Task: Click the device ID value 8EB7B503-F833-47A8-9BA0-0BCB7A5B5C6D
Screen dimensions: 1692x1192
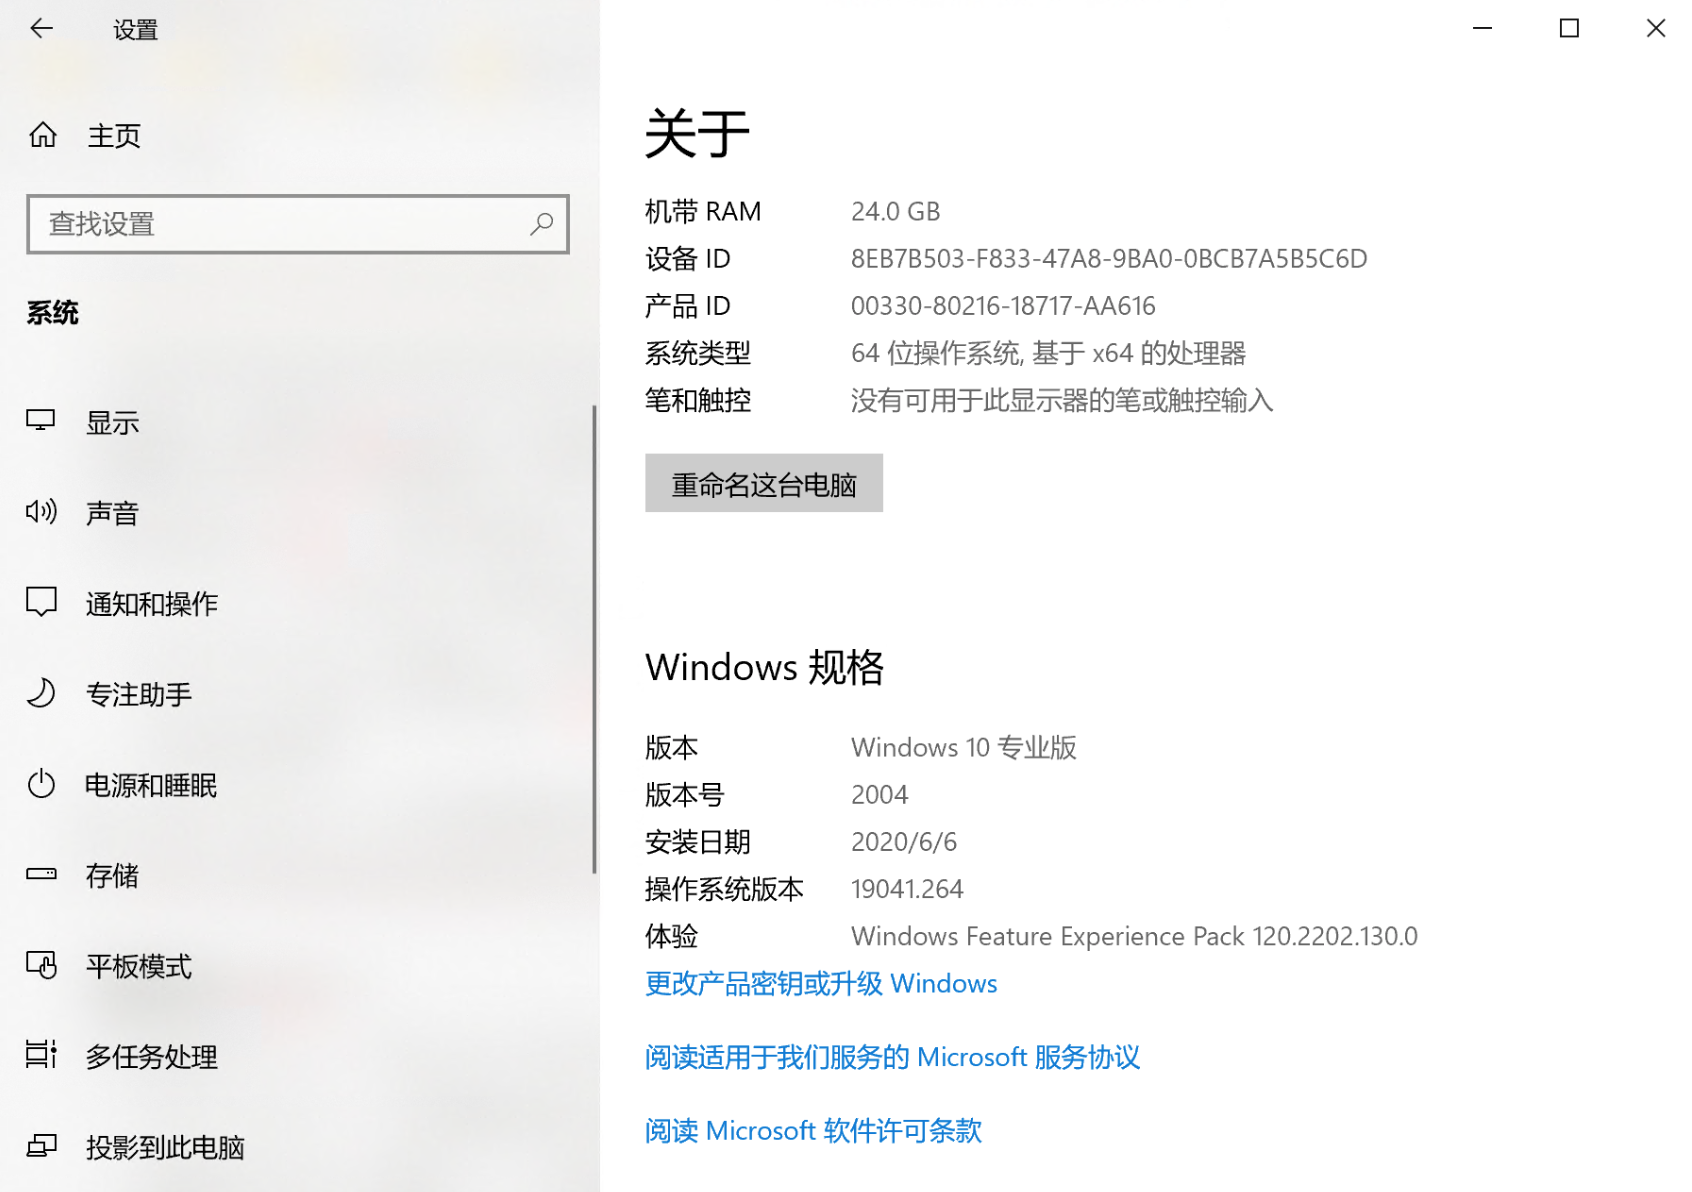Action: point(1109,259)
